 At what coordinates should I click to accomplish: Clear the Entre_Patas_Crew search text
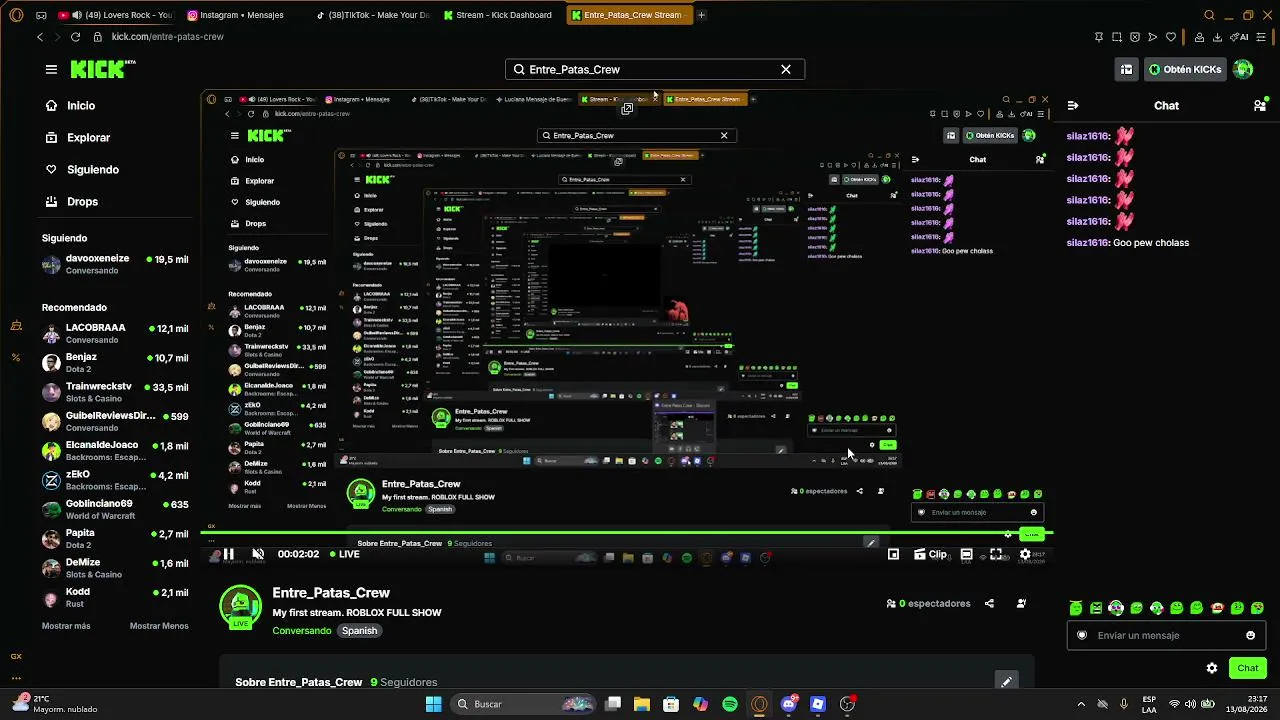pos(786,69)
